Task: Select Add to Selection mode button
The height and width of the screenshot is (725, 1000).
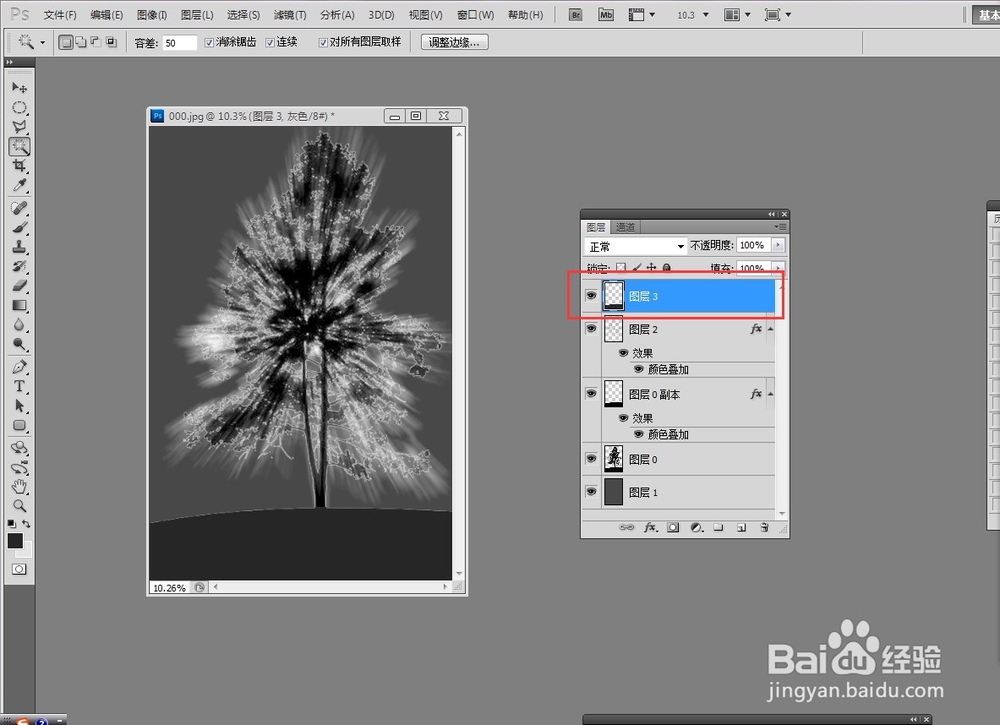Action: 80,42
